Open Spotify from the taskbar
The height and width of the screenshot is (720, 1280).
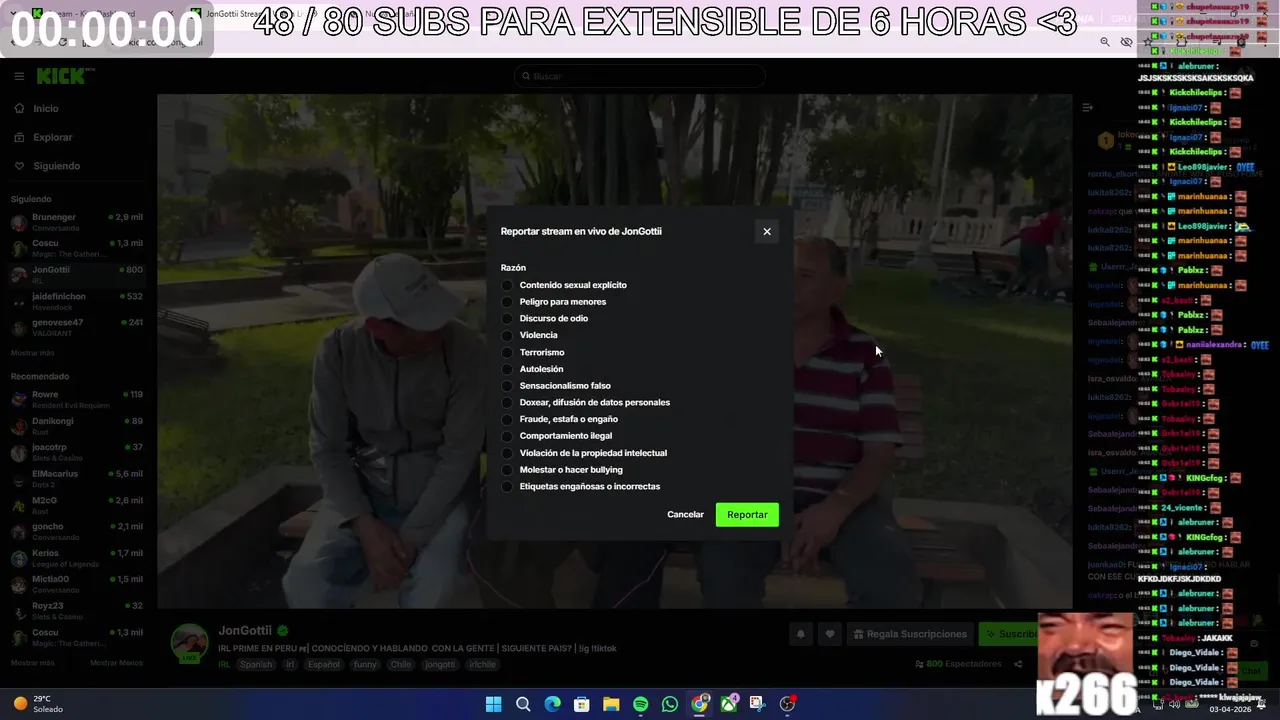(x=641, y=704)
